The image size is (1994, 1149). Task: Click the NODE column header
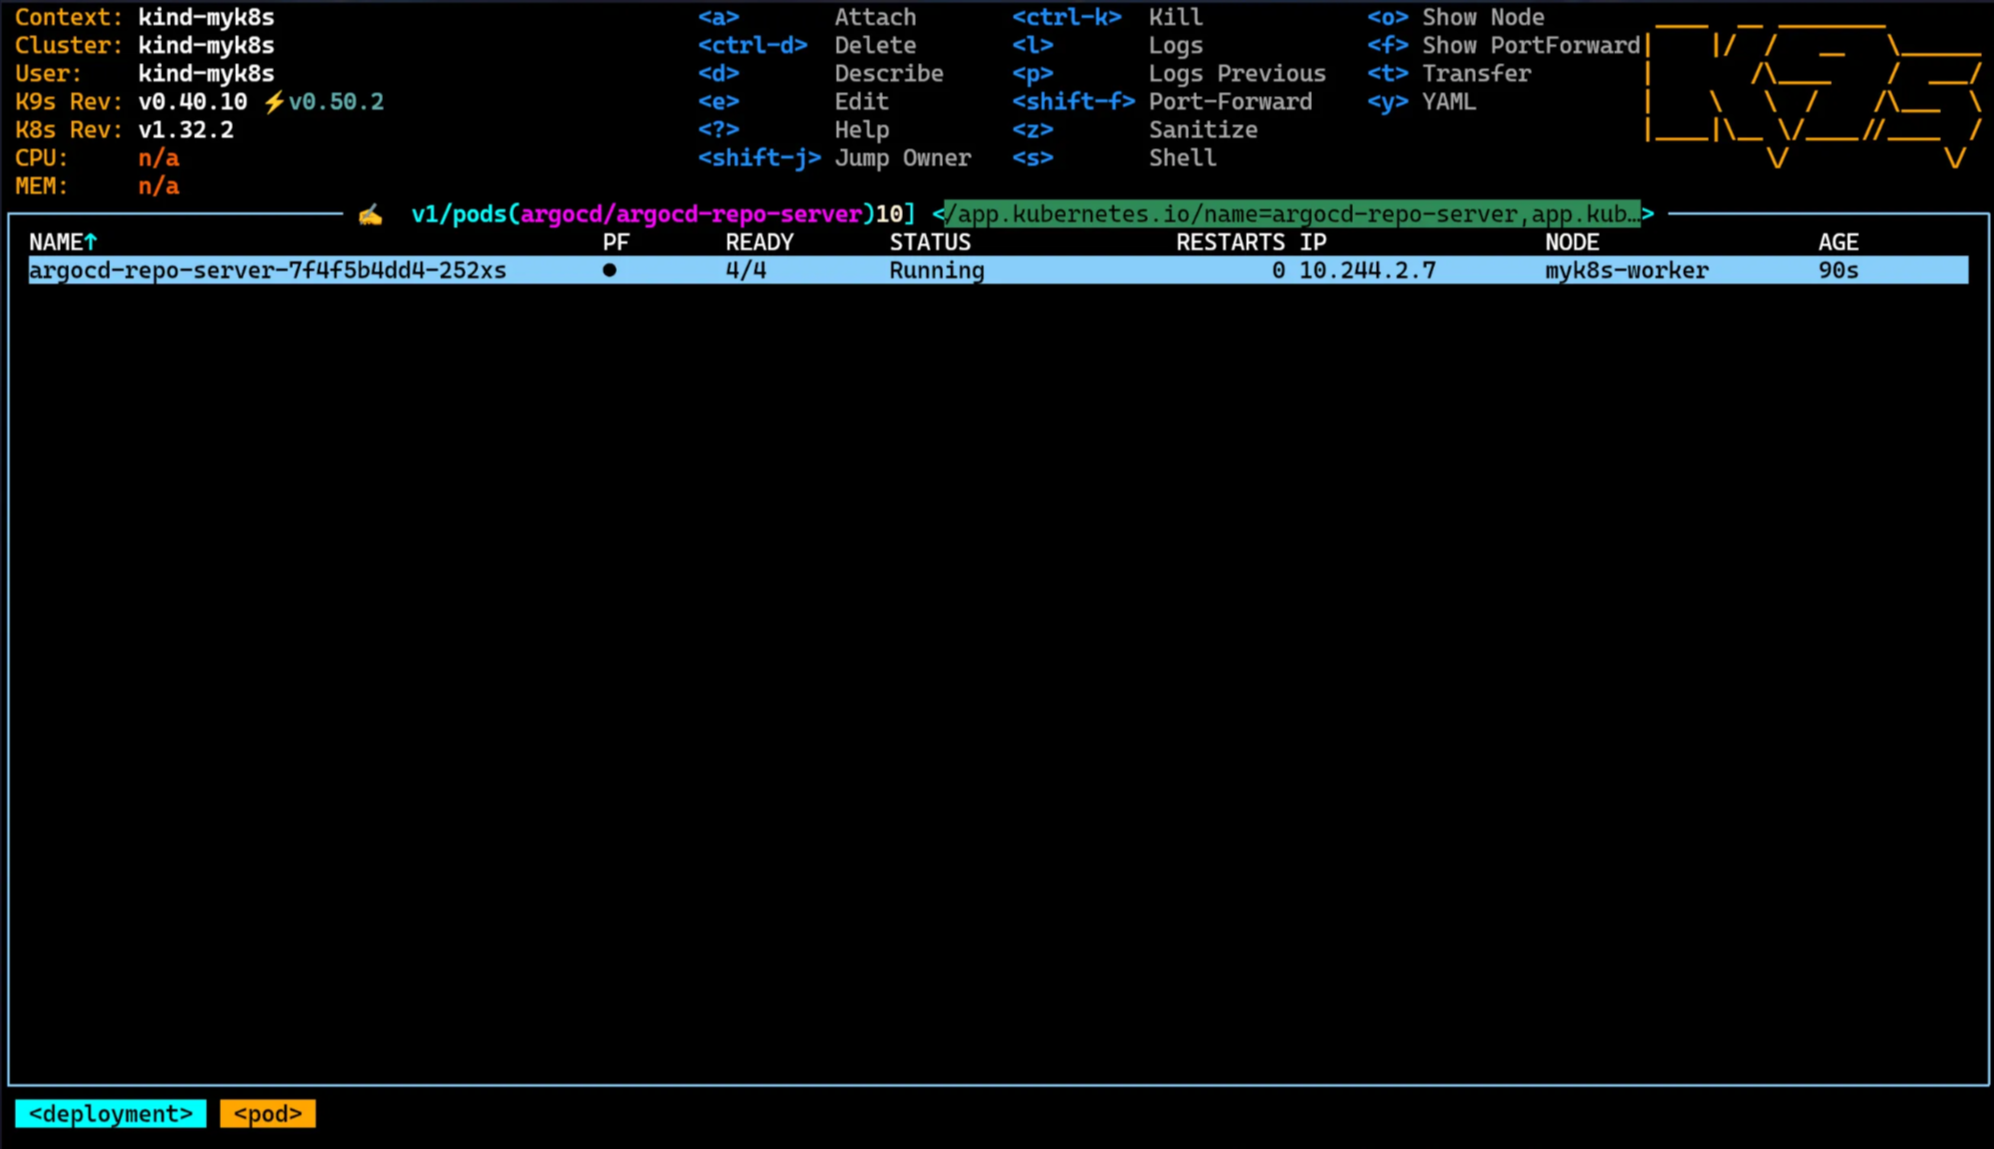point(1572,242)
